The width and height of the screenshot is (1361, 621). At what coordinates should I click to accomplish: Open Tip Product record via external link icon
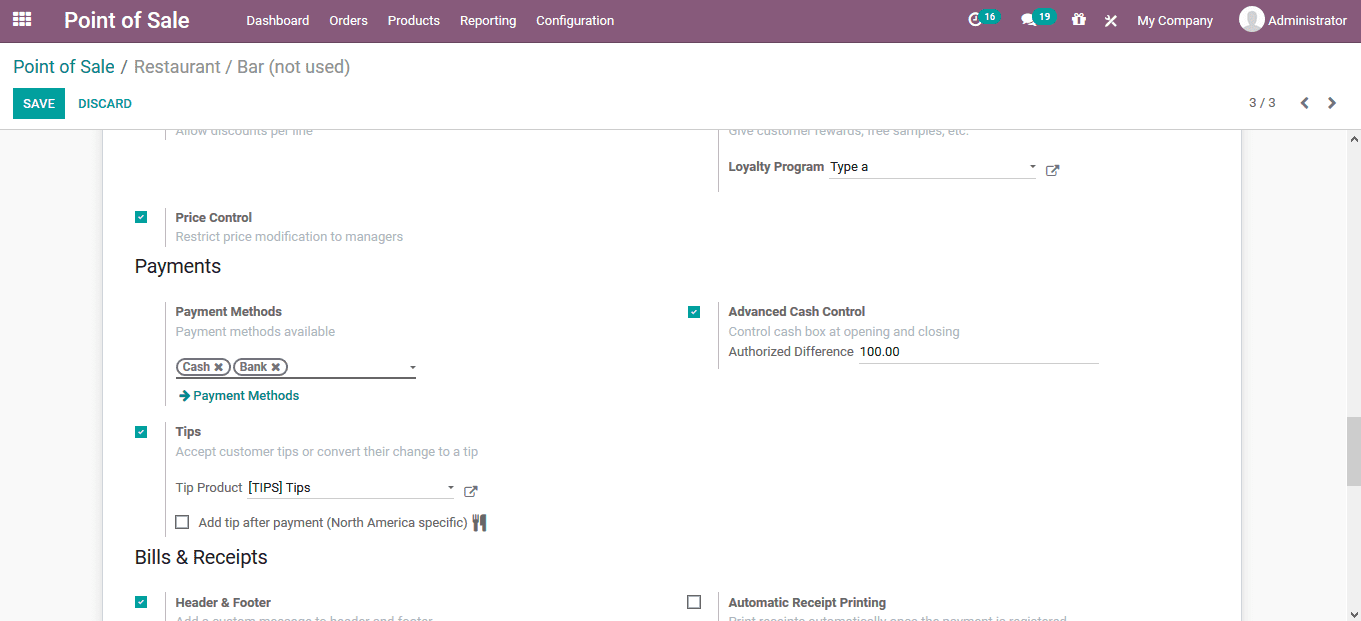tap(470, 491)
